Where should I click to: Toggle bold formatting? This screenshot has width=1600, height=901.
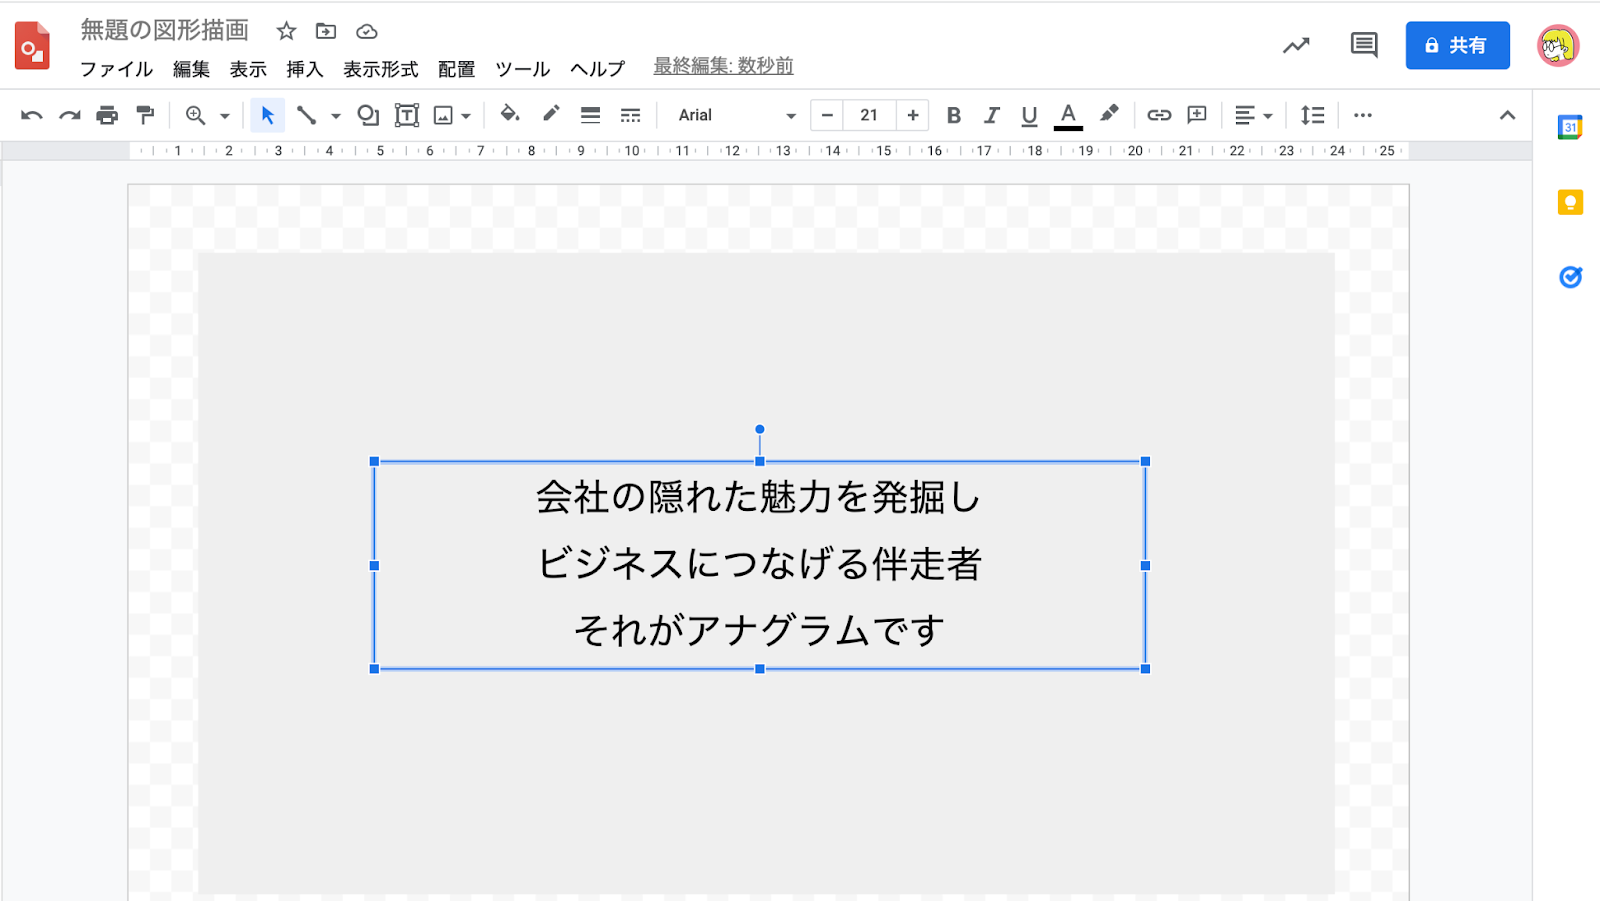(953, 116)
